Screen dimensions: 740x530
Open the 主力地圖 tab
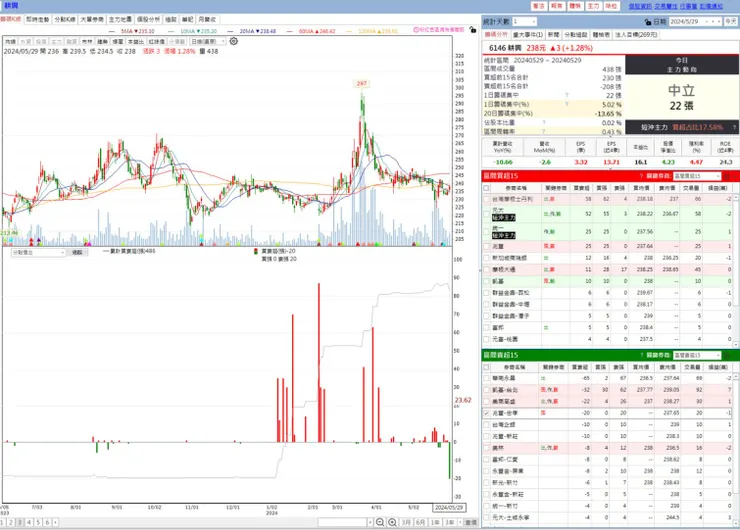[120, 19]
